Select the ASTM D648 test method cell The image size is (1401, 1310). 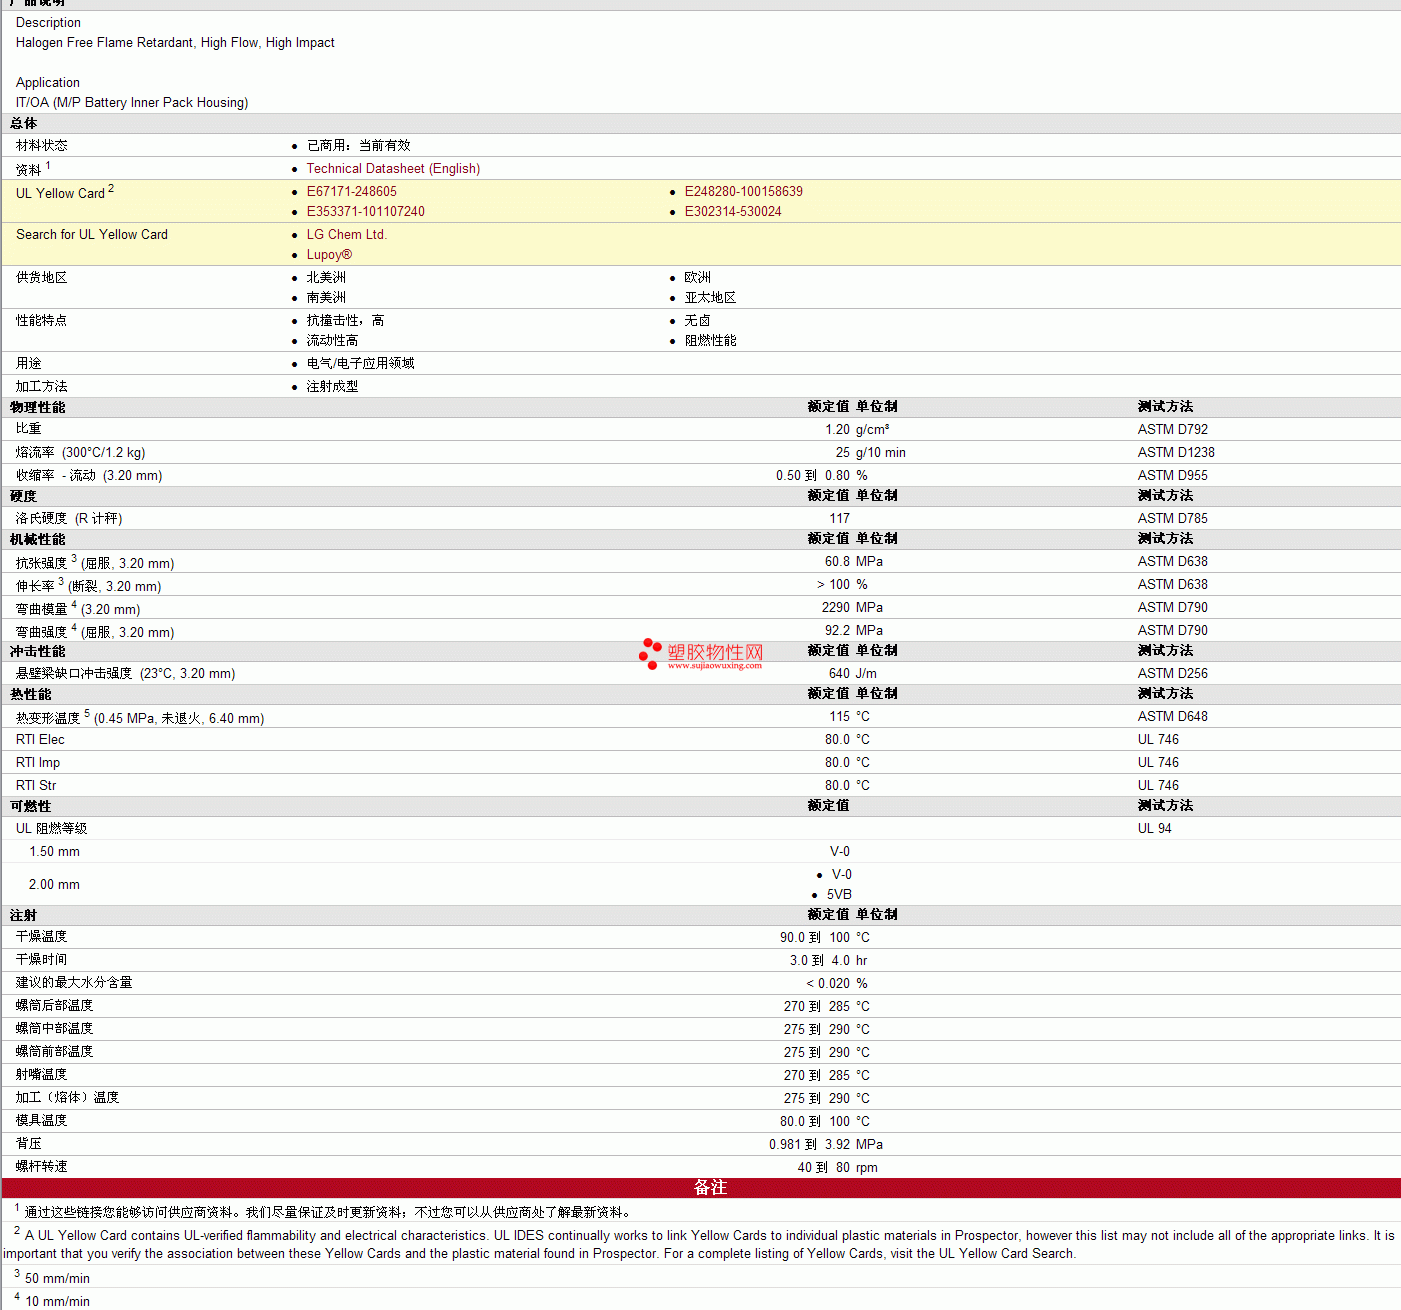pos(1172,717)
